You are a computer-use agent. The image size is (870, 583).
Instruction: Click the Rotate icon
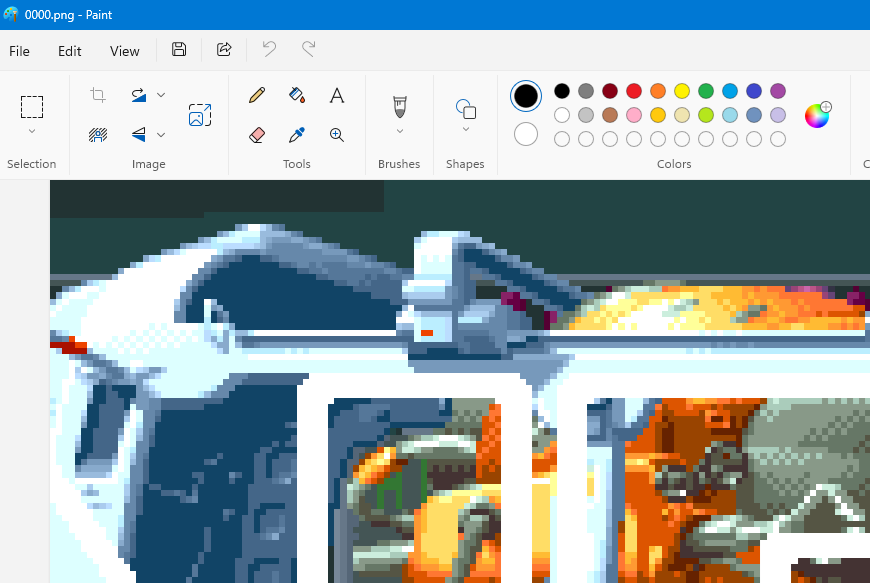pos(139,95)
